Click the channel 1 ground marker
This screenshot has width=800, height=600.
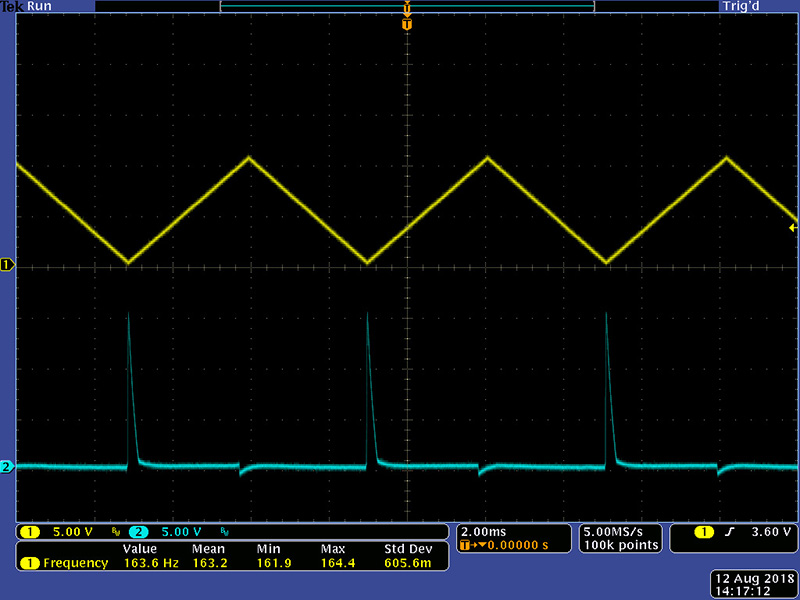(9, 265)
